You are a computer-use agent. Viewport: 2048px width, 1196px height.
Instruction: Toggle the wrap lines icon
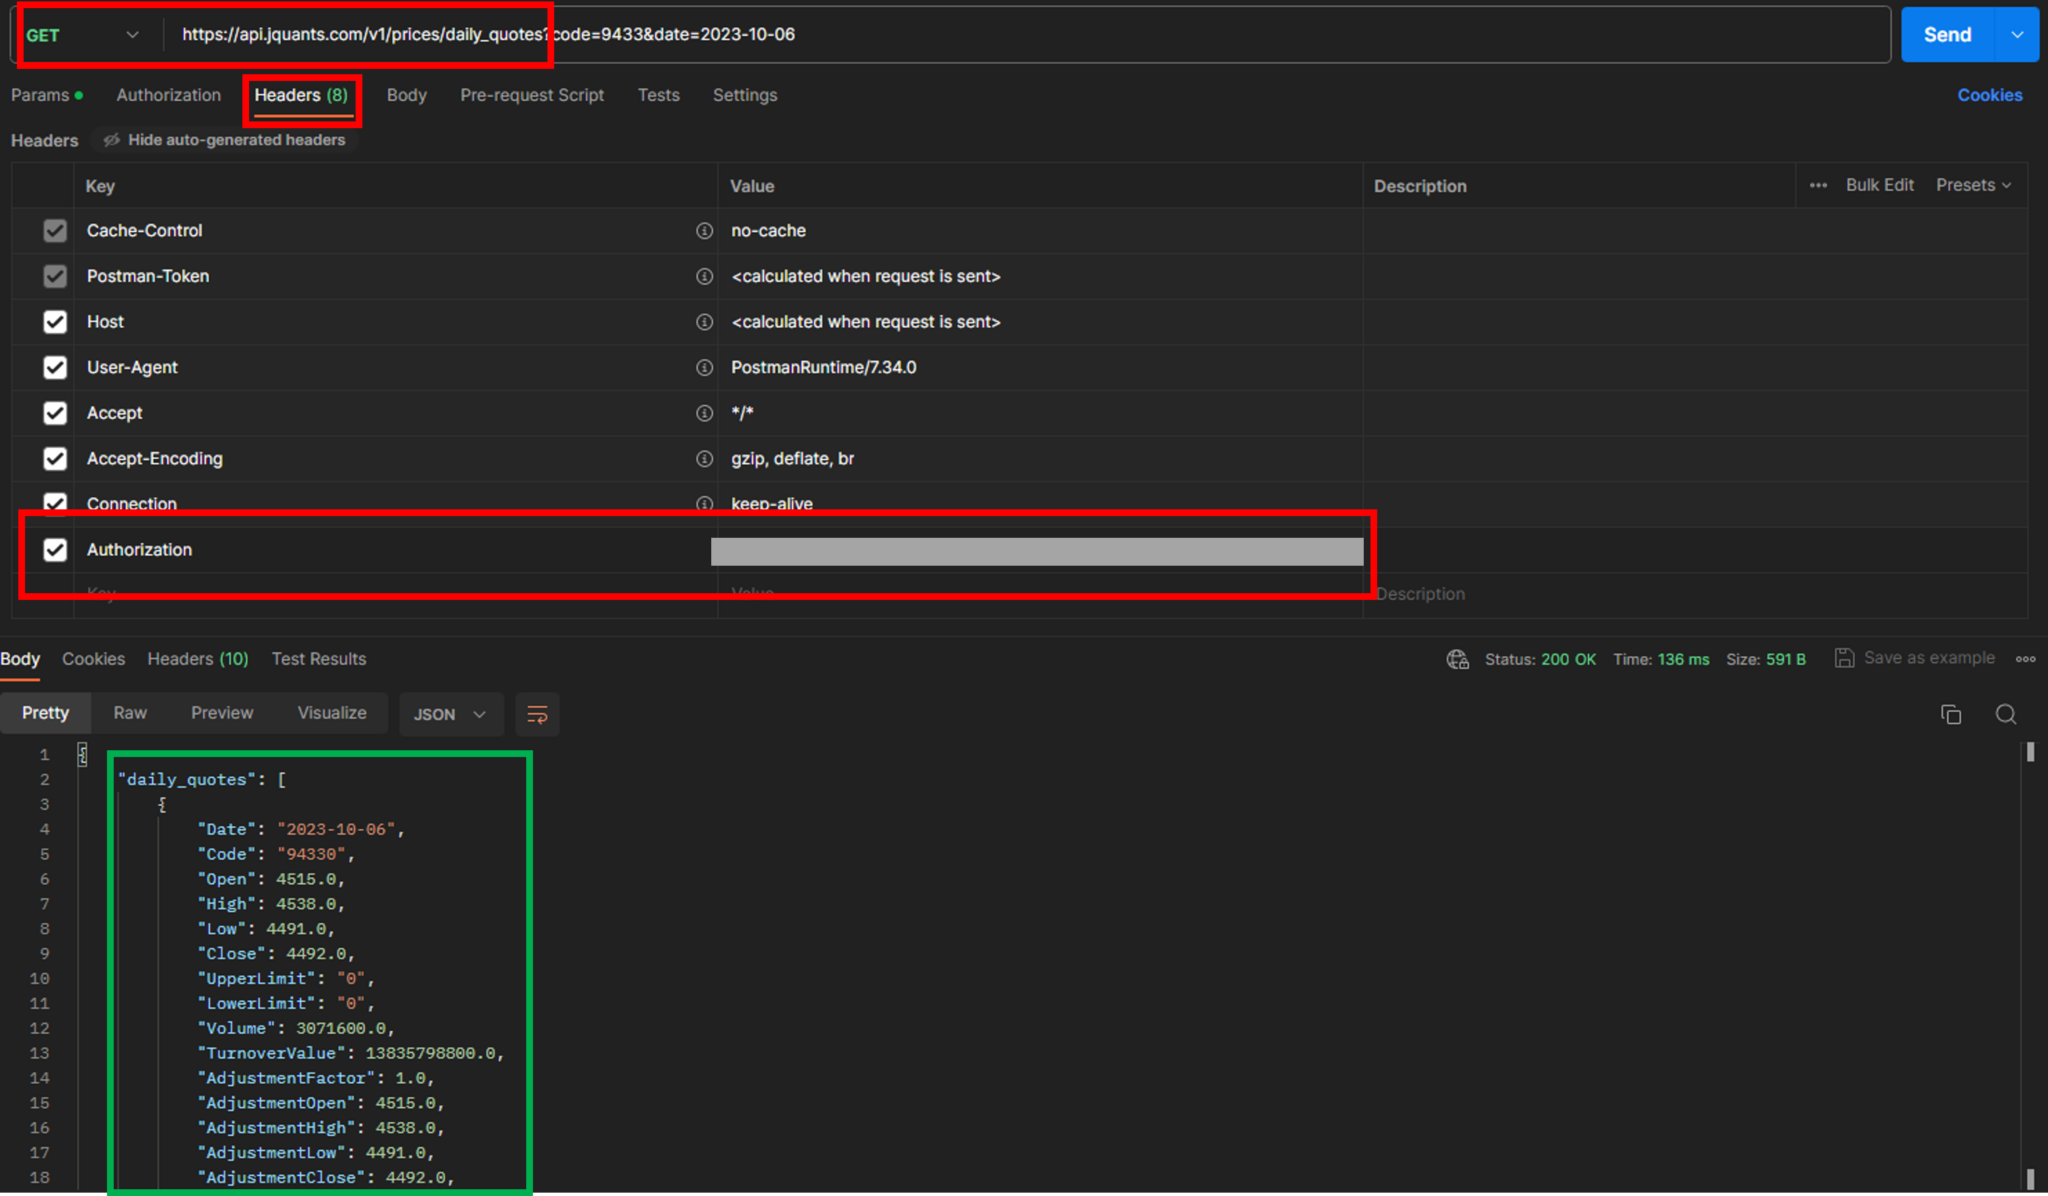pyautogui.click(x=537, y=714)
